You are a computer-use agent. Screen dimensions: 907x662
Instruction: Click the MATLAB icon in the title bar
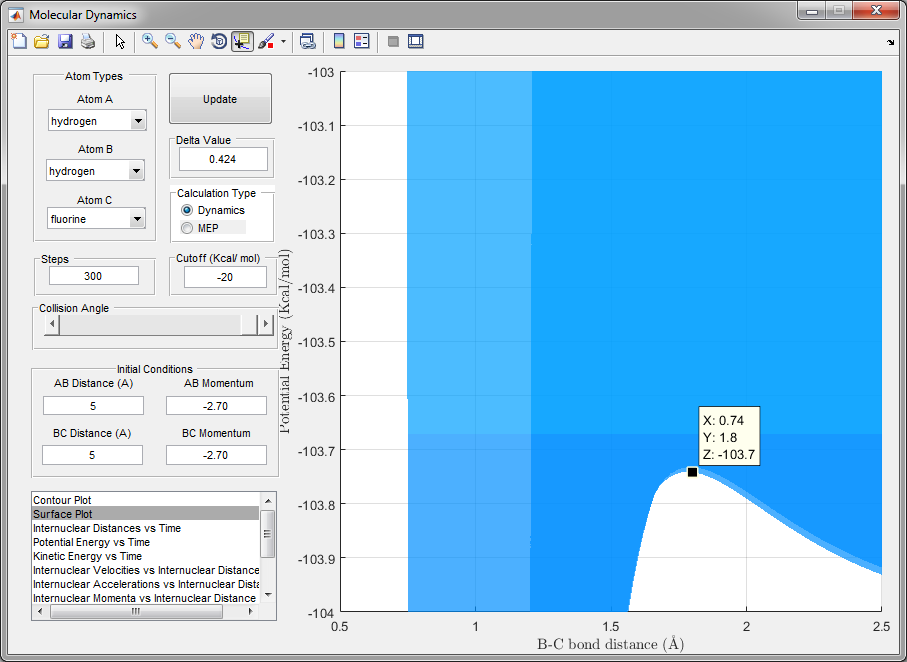pos(16,14)
